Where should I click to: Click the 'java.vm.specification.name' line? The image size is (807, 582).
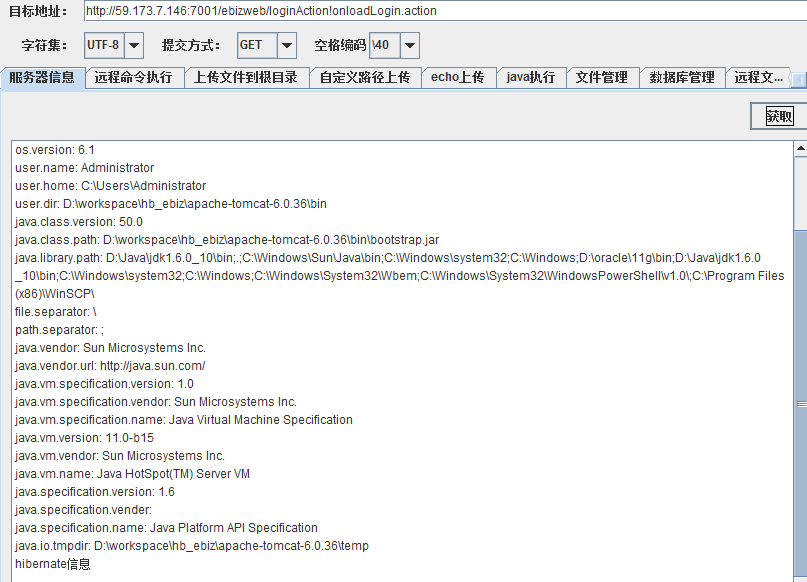click(184, 420)
